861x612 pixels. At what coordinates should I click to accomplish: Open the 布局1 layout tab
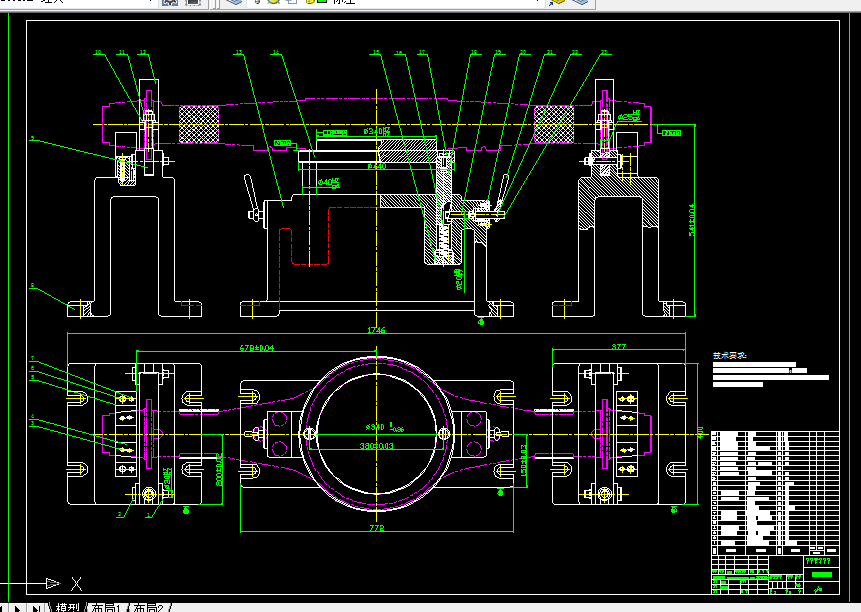106,608
